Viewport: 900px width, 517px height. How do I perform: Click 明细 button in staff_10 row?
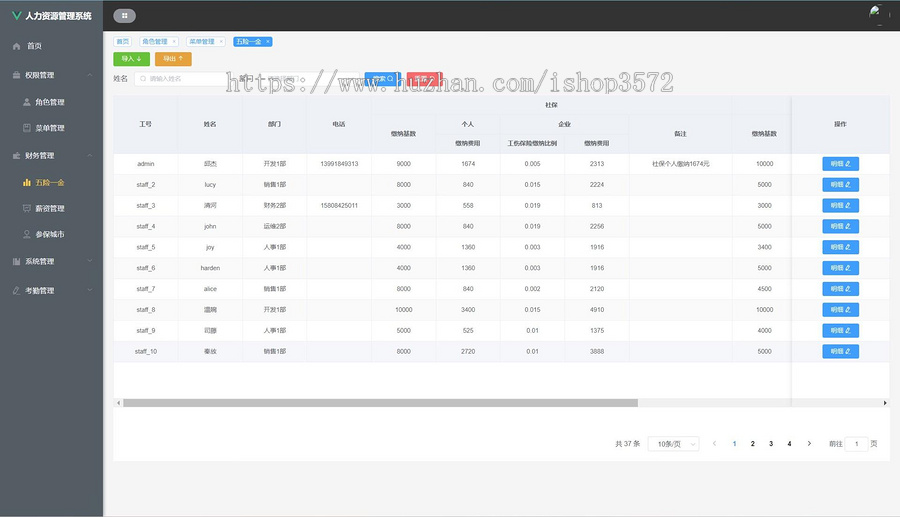(840, 351)
